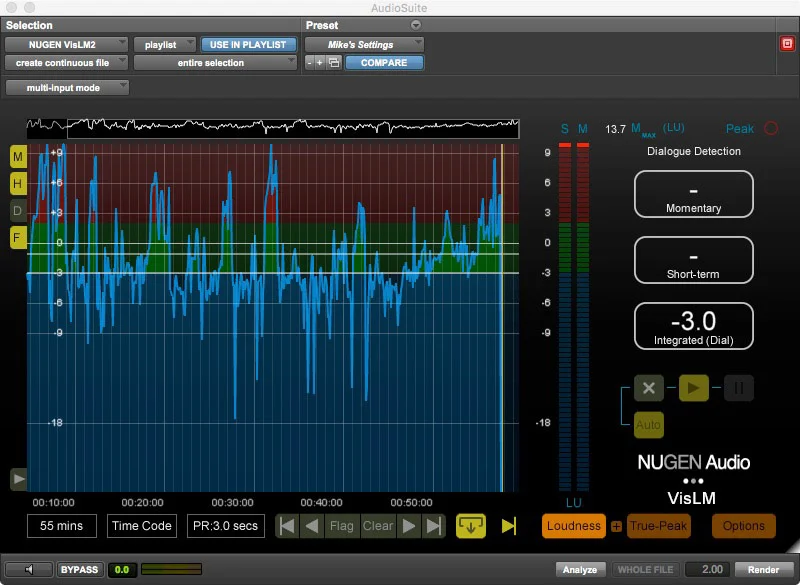Click the 00:30:00 timeline label
Image resolution: width=800 pixels, height=585 pixels.
pos(232,502)
